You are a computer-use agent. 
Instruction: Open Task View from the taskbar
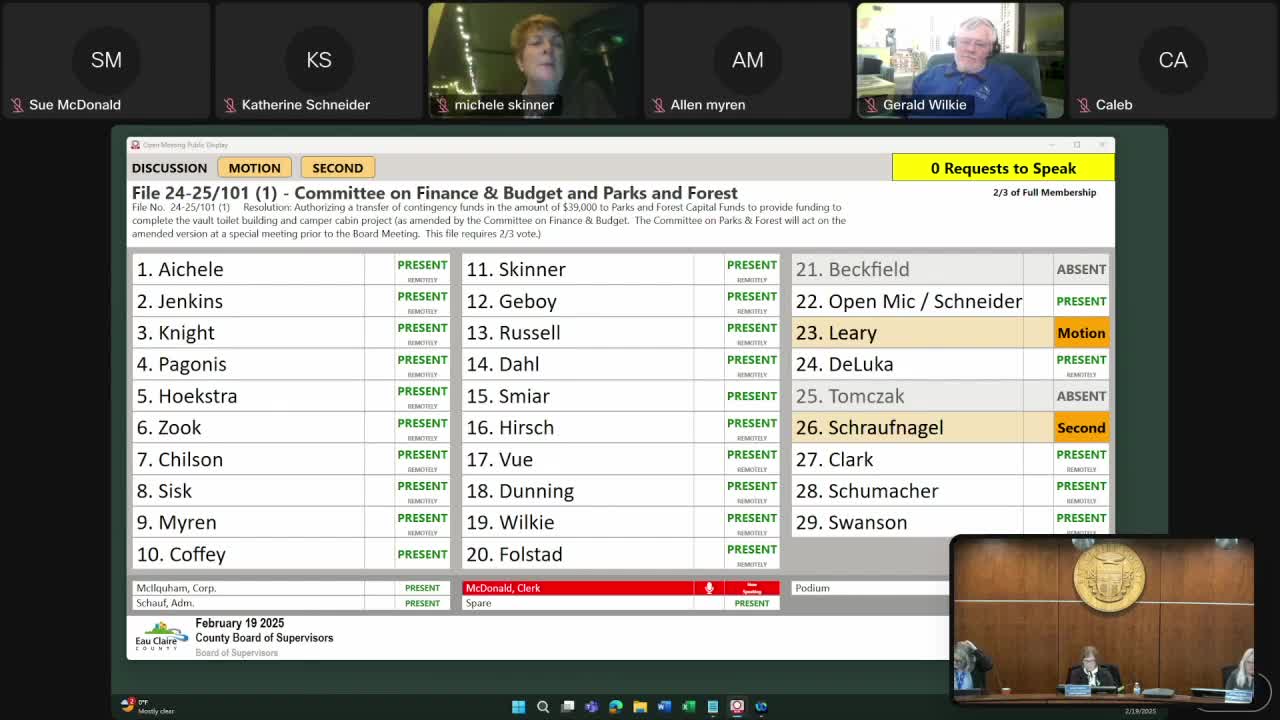point(567,706)
